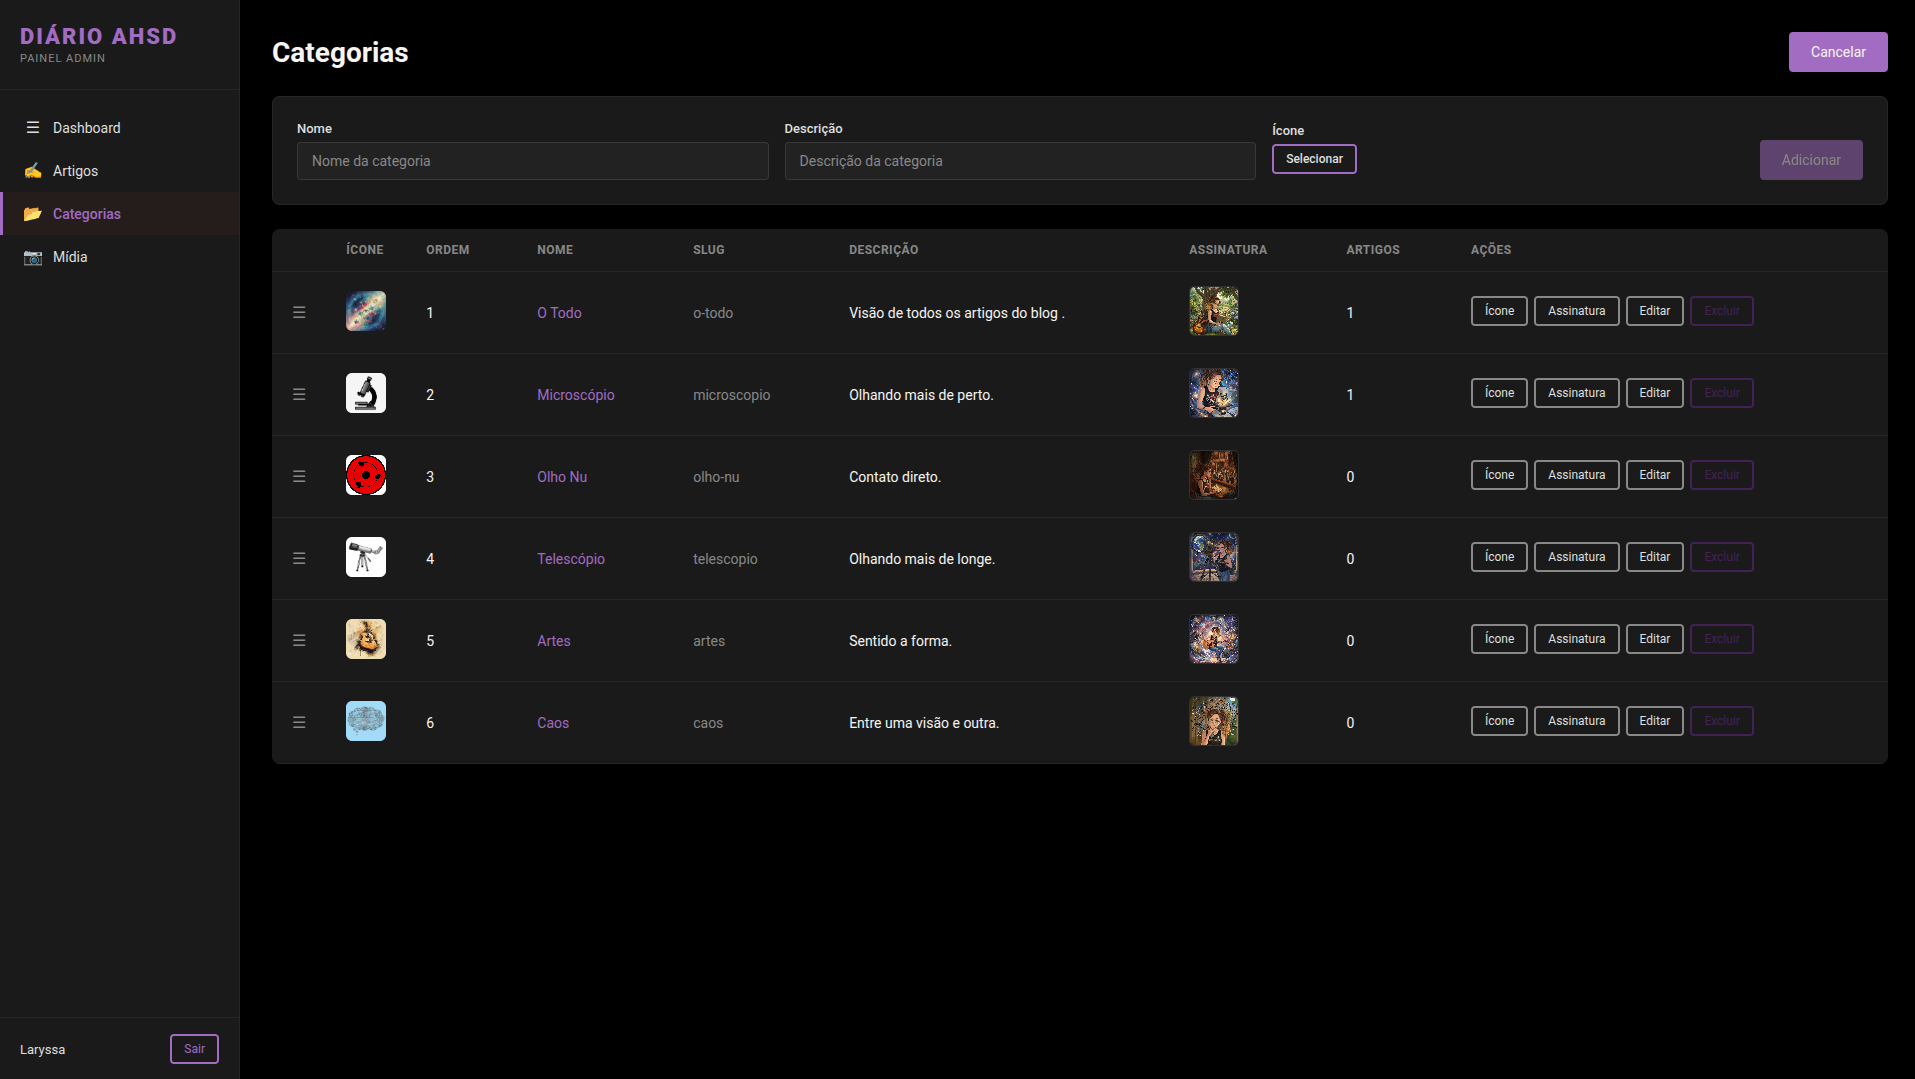Image resolution: width=1915 pixels, height=1079 pixels.
Task: Focus the Nome da categoria input field
Action: [x=532, y=161]
